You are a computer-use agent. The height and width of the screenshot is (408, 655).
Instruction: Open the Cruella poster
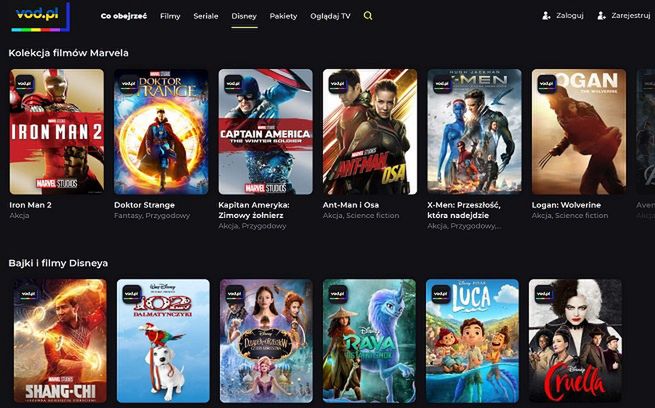click(x=575, y=341)
